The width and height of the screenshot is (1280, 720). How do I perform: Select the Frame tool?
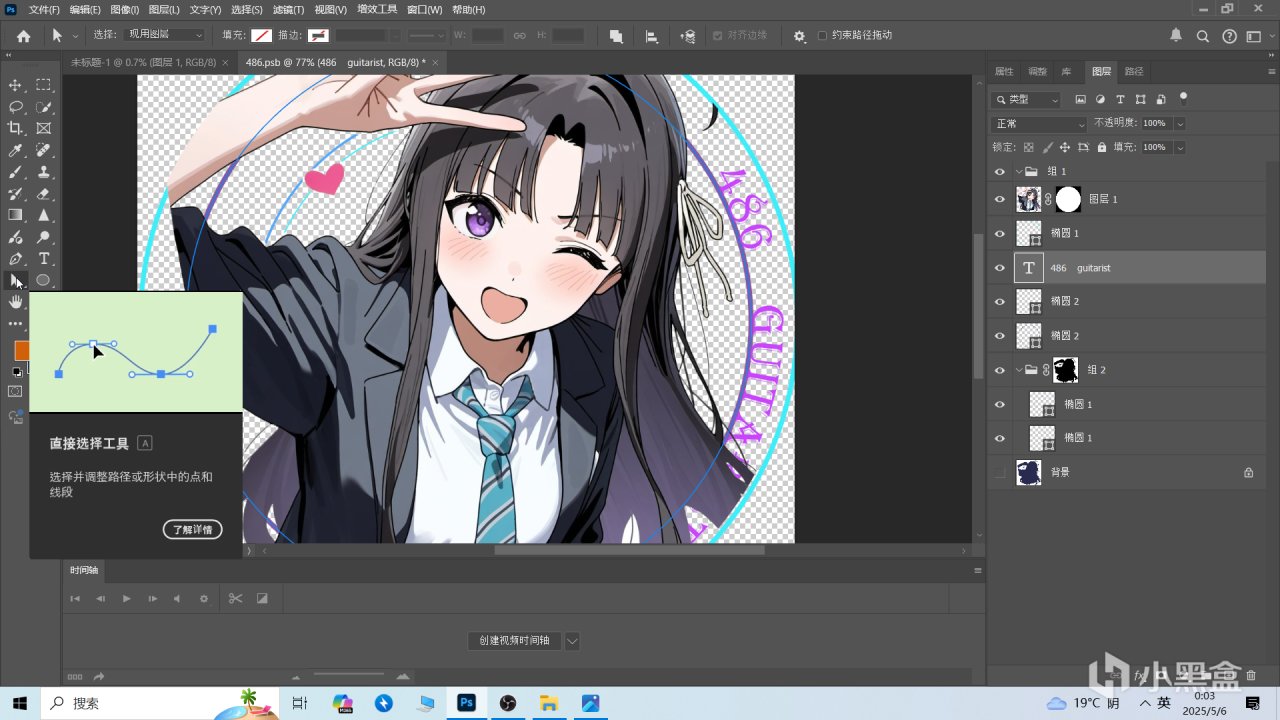point(44,128)
